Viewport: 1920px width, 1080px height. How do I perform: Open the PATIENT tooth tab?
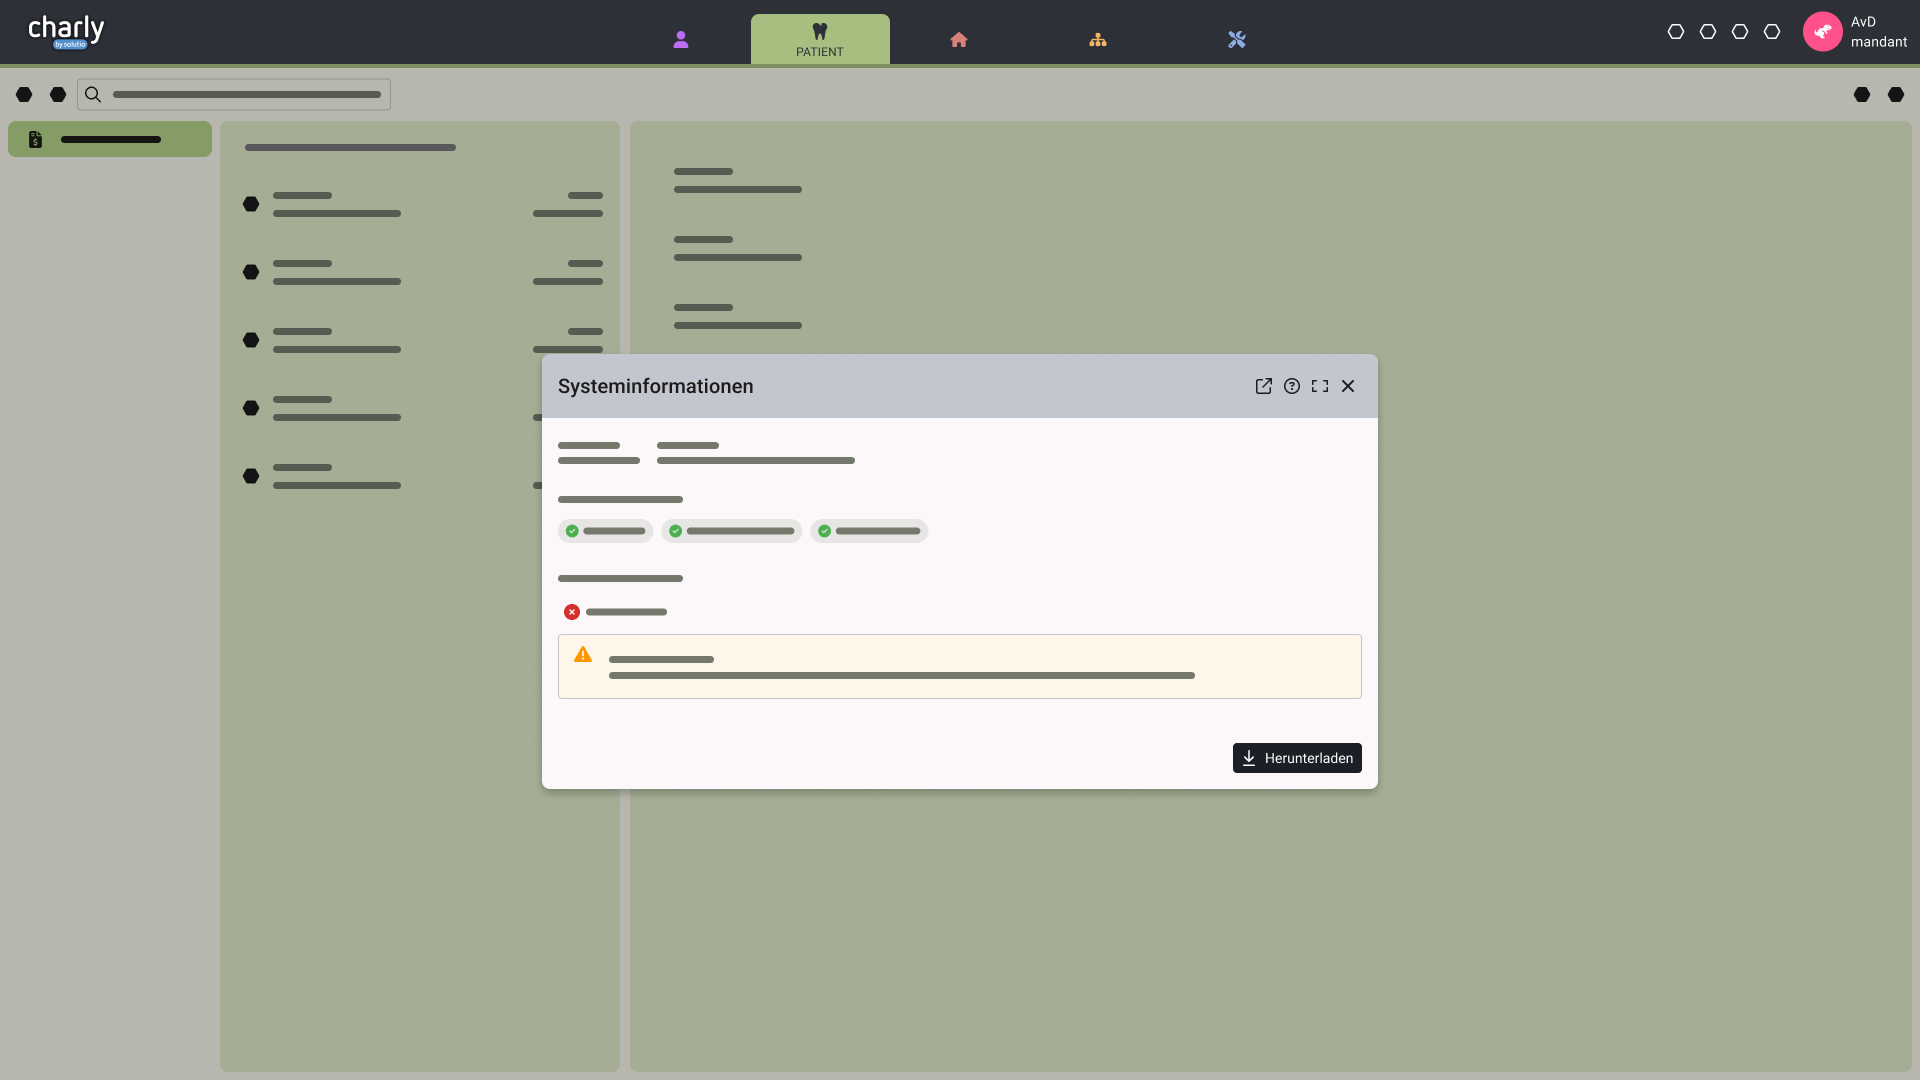coord(820,40)
